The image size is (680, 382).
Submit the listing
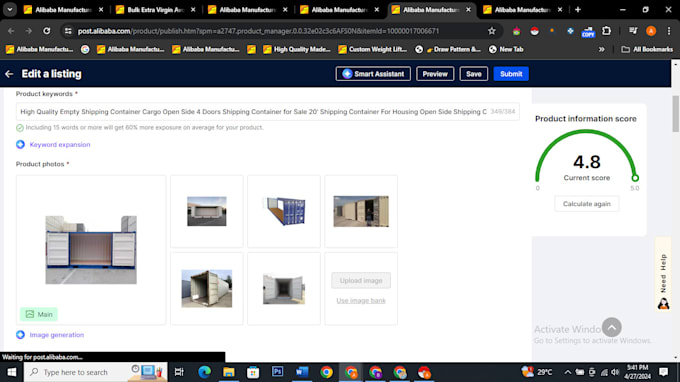pyautogui.click(x=511, y=74)
